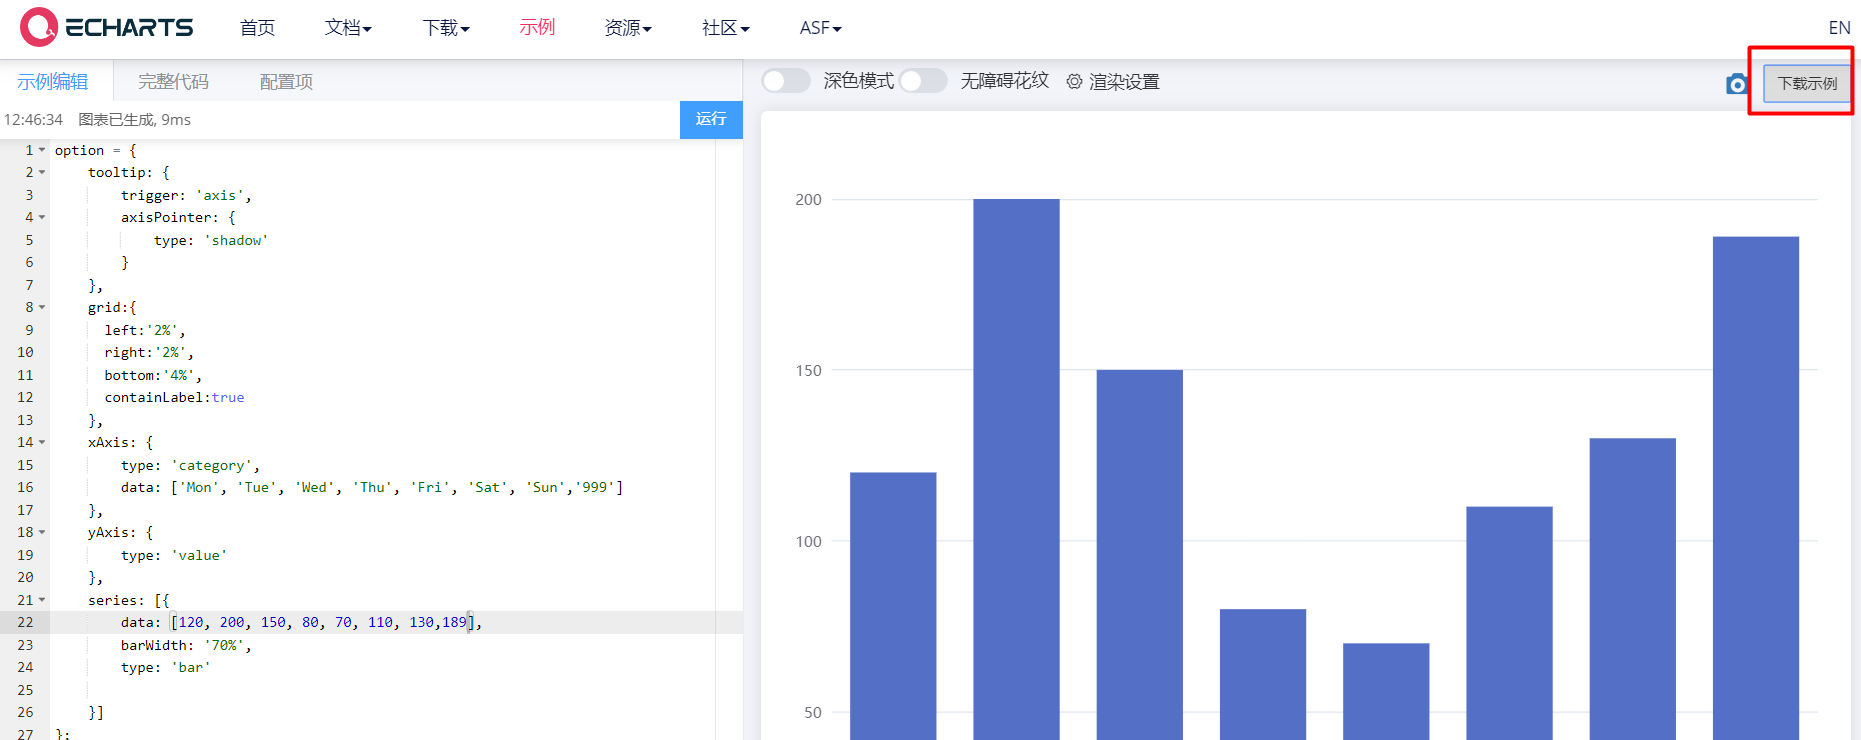Click type: 'value' on line 19
1861x740 pixels.
(x=174, y=555)
